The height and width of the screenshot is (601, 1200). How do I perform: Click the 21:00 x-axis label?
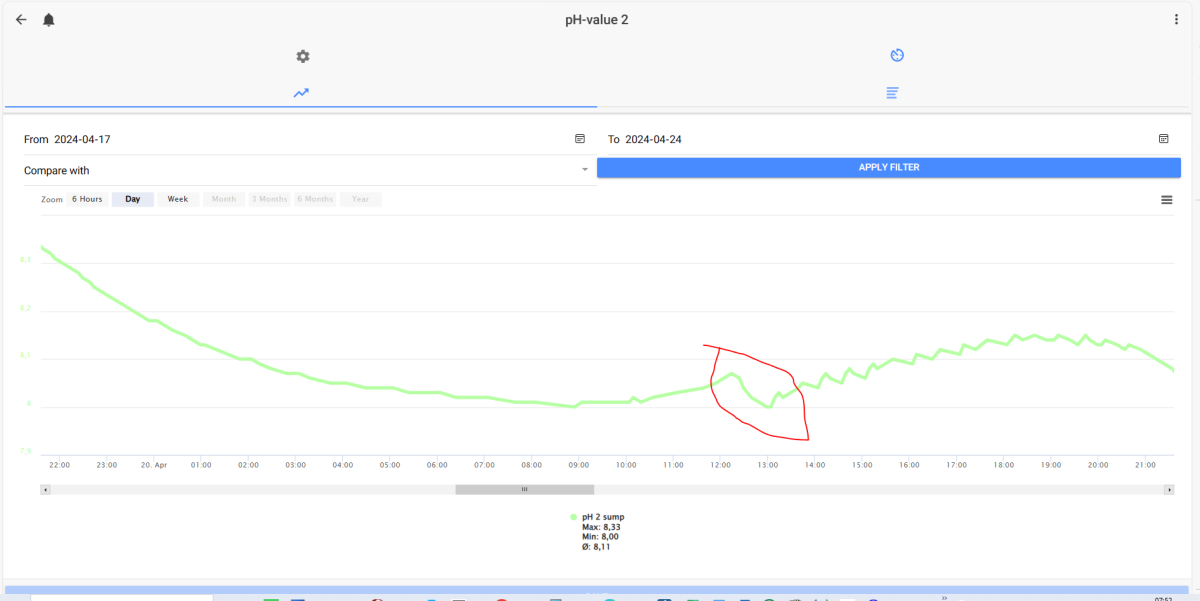(1146, 465)
